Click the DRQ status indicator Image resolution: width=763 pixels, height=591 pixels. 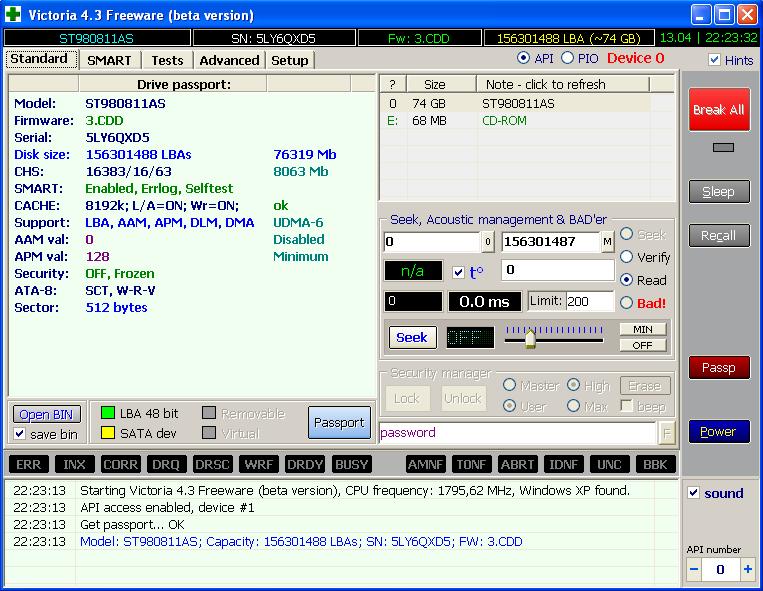(x=166, y=465)
